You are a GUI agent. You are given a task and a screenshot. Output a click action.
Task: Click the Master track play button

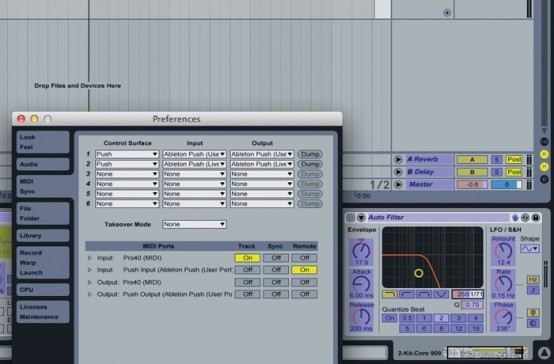click(398, 184)
